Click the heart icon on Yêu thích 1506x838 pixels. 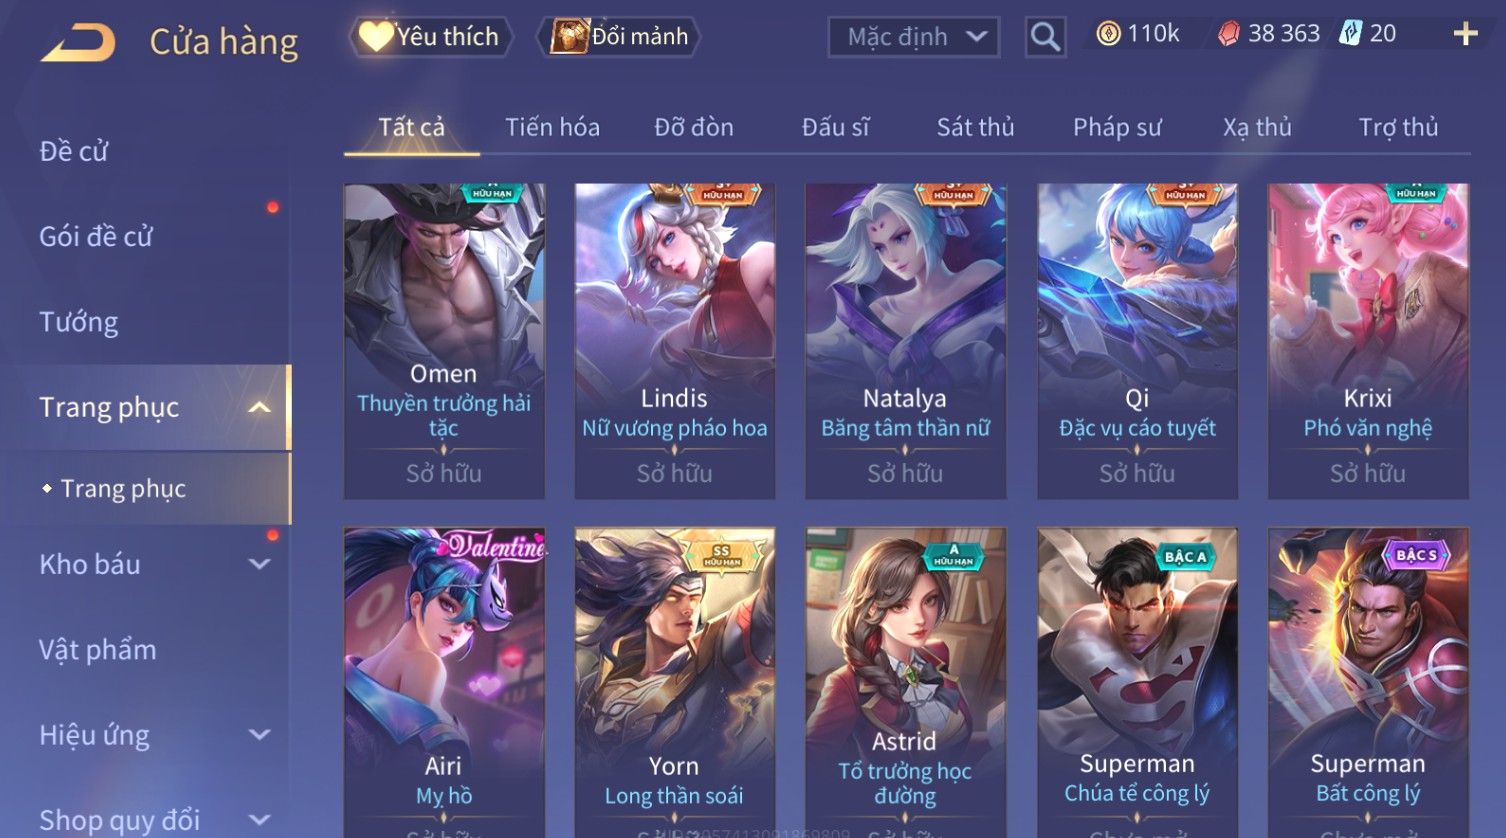tap(376, 37)
